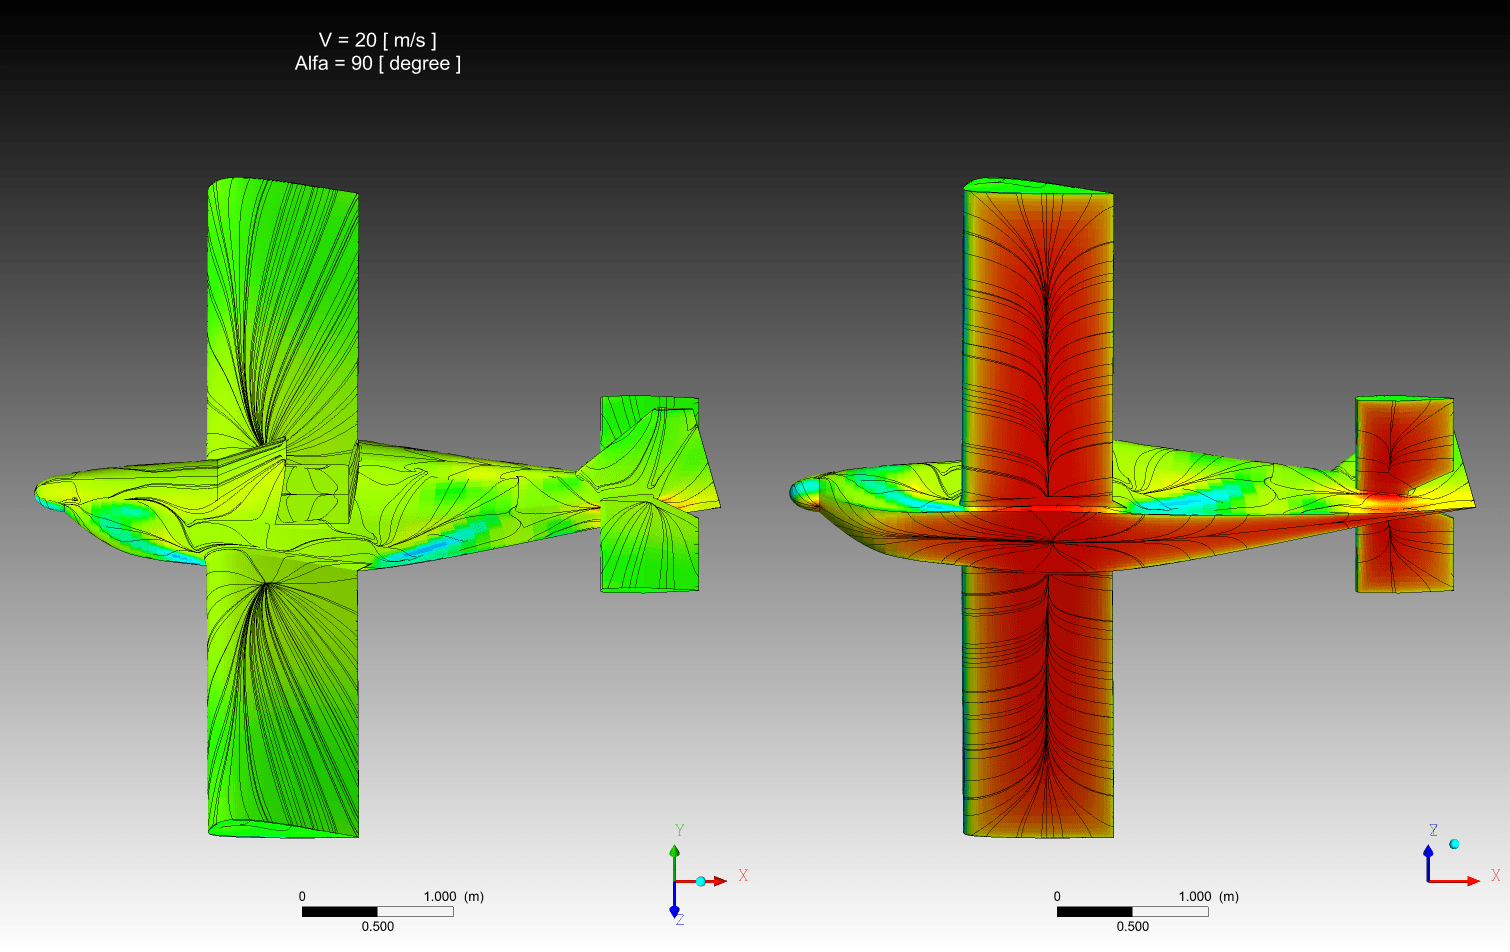Click the green Y axis arrow in left triad
This screenshot has width=1510, height=952.
click(x=675, y=853)
